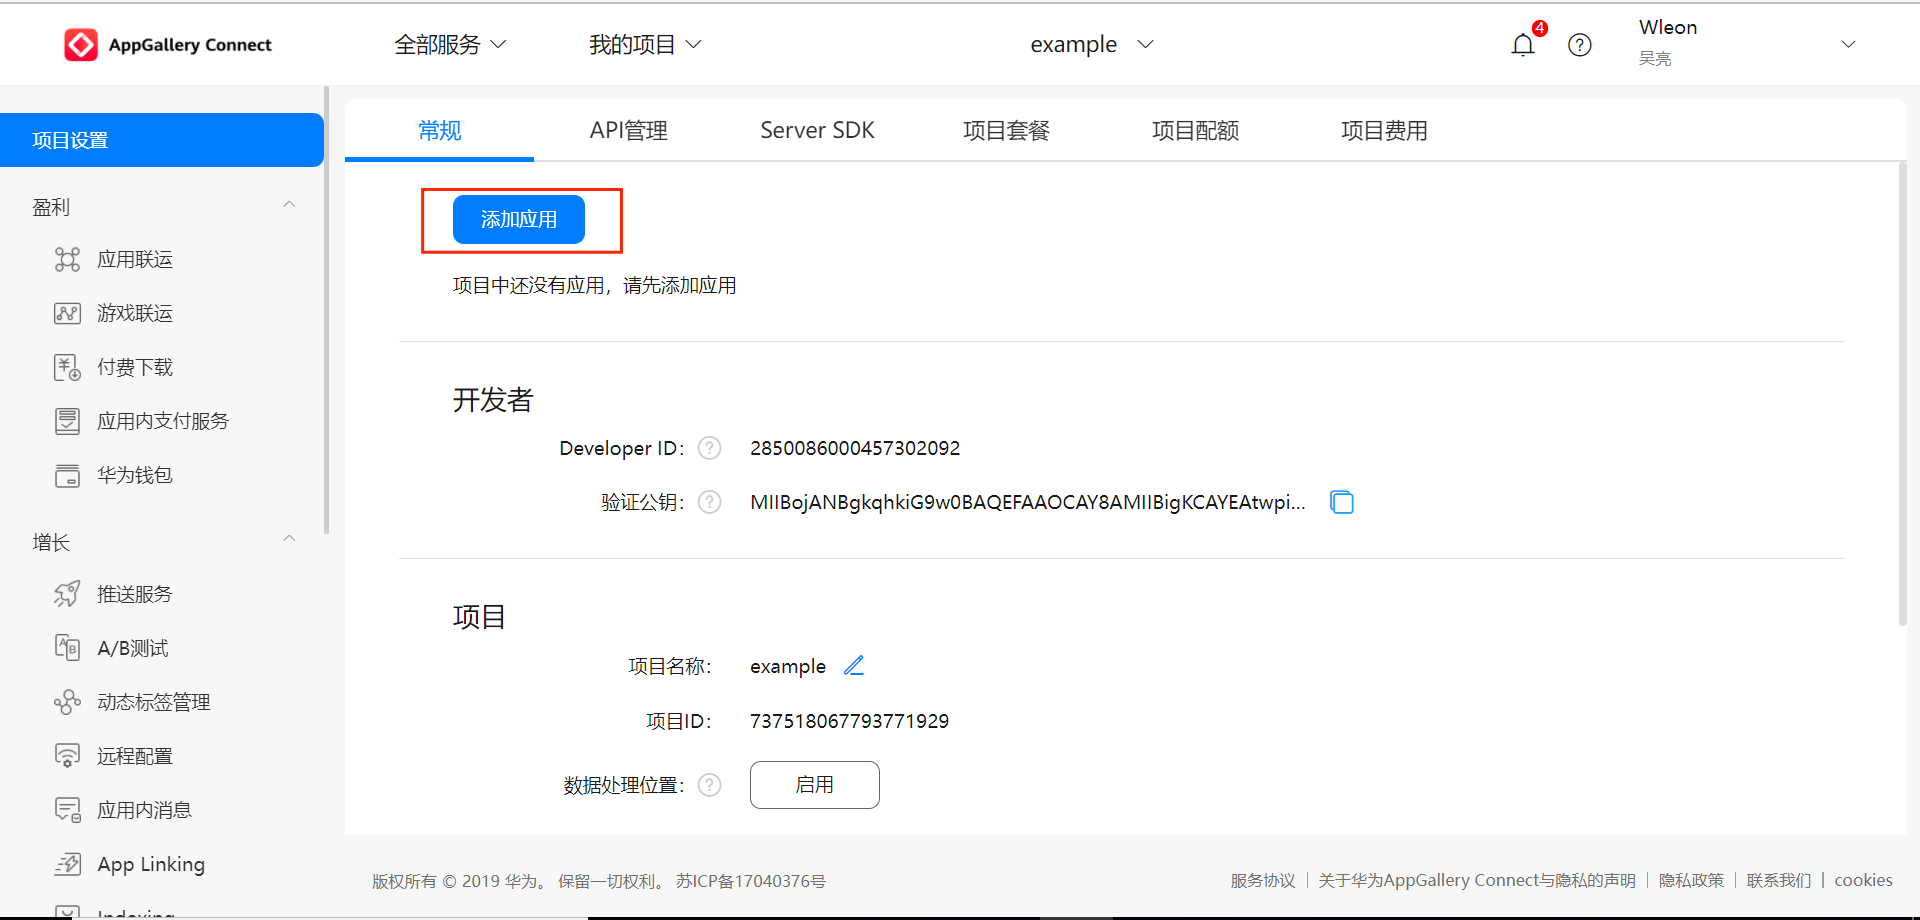
Task: Select 项目设置 in the sidebar
Action: pyautogui.click(x=162, y=140)
